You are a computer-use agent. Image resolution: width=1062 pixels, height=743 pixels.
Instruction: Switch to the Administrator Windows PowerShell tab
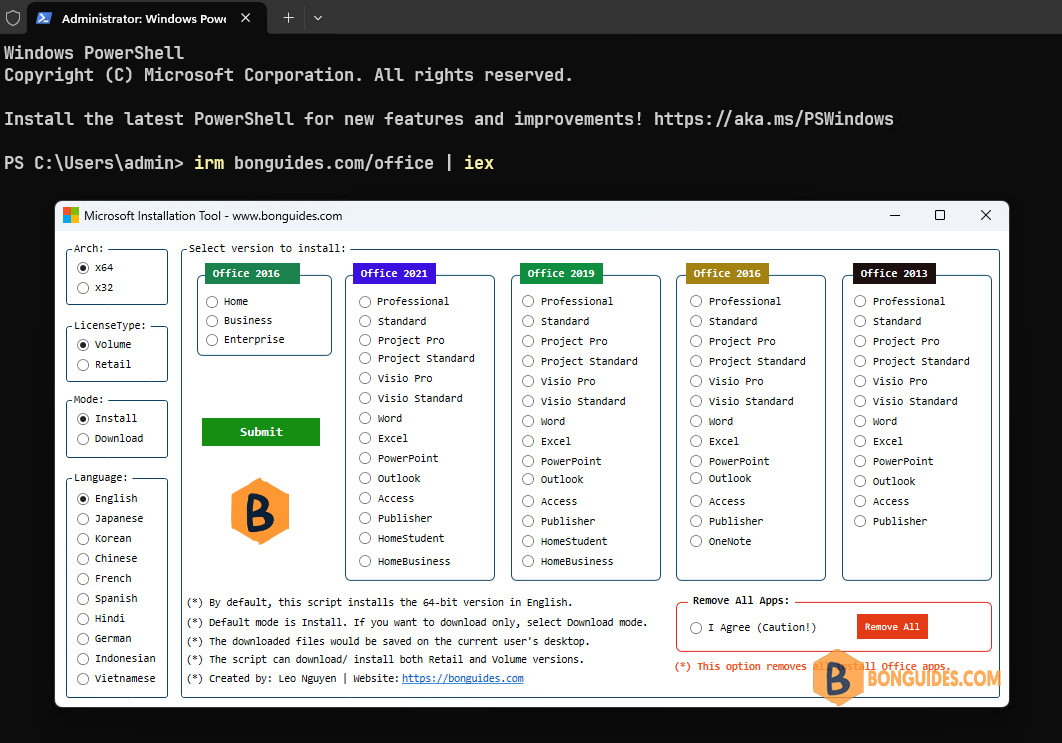(x=144, y=18)
